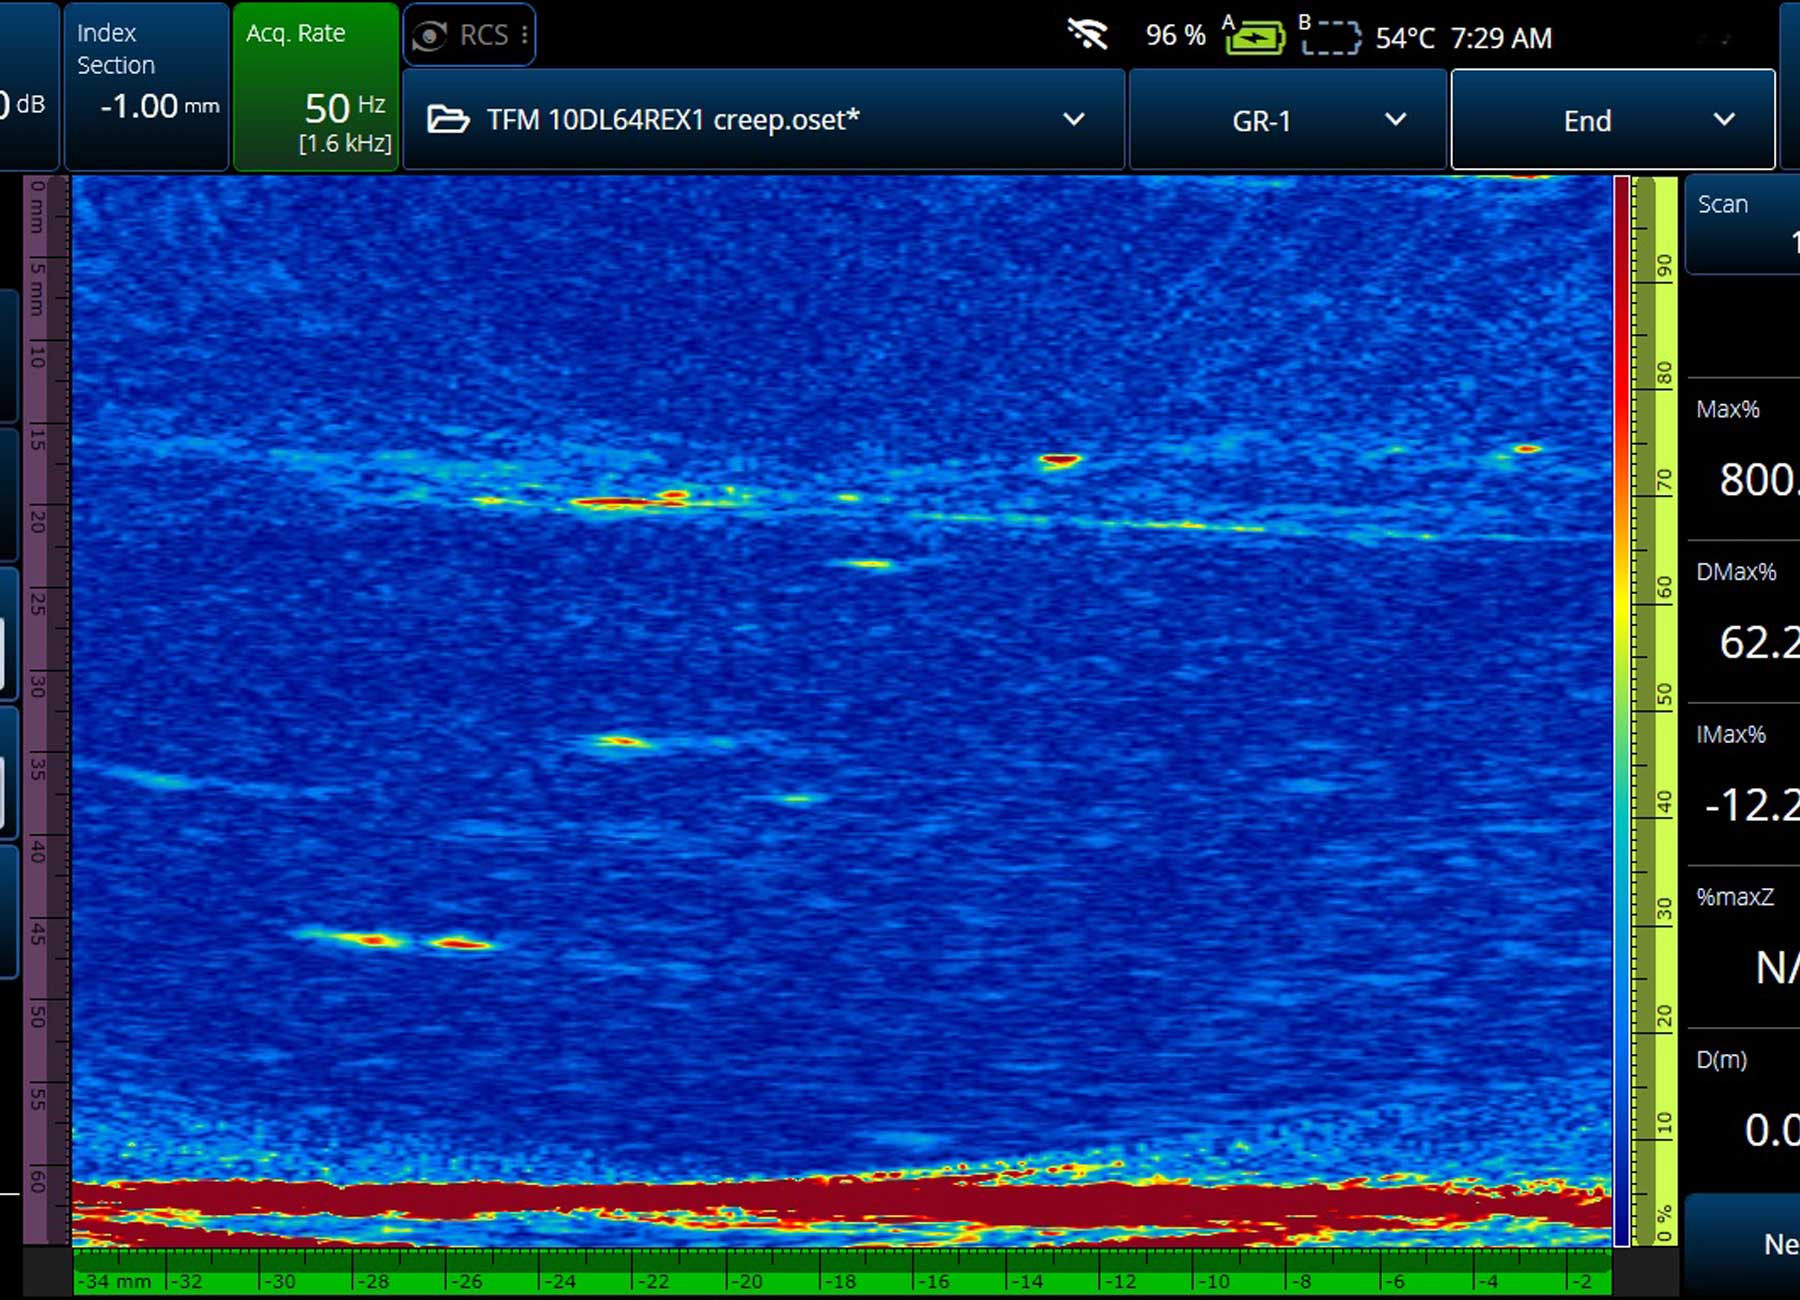This screenshot has width=1800, height=1300.
Task: Expand the TFM 10DL64REX1 creep.oset file dropdown
Action: coord(1074,120)
